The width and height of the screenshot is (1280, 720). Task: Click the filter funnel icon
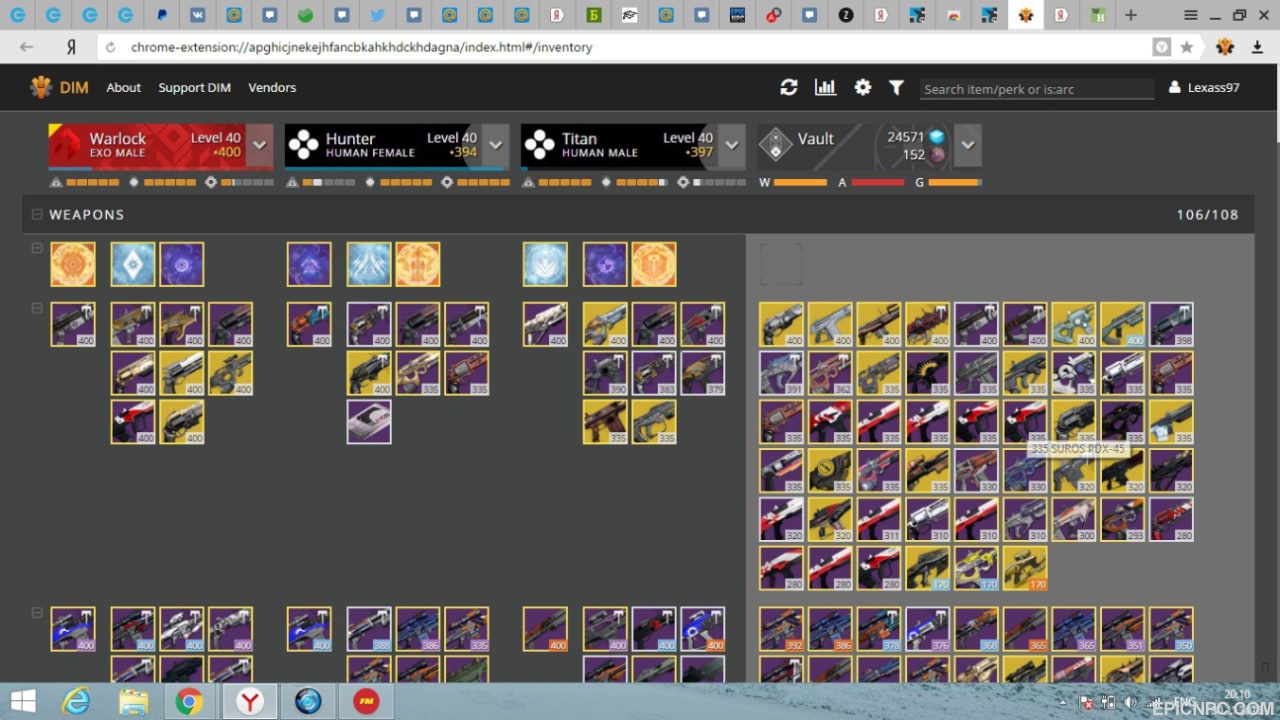click(896, 88)
